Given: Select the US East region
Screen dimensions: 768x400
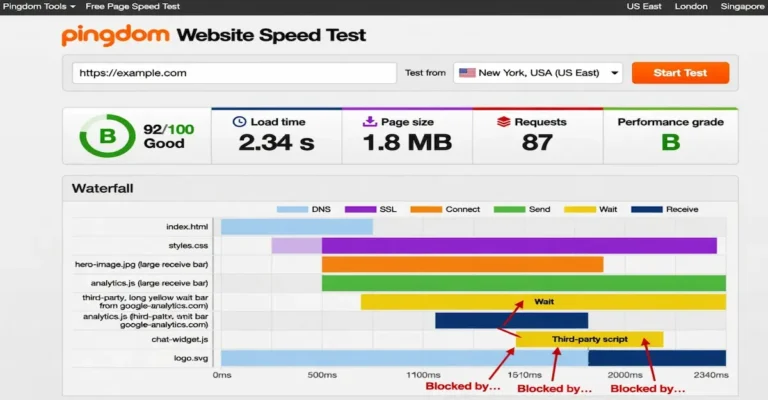Looking at the screenshot, I should click(x=644, y=6).
